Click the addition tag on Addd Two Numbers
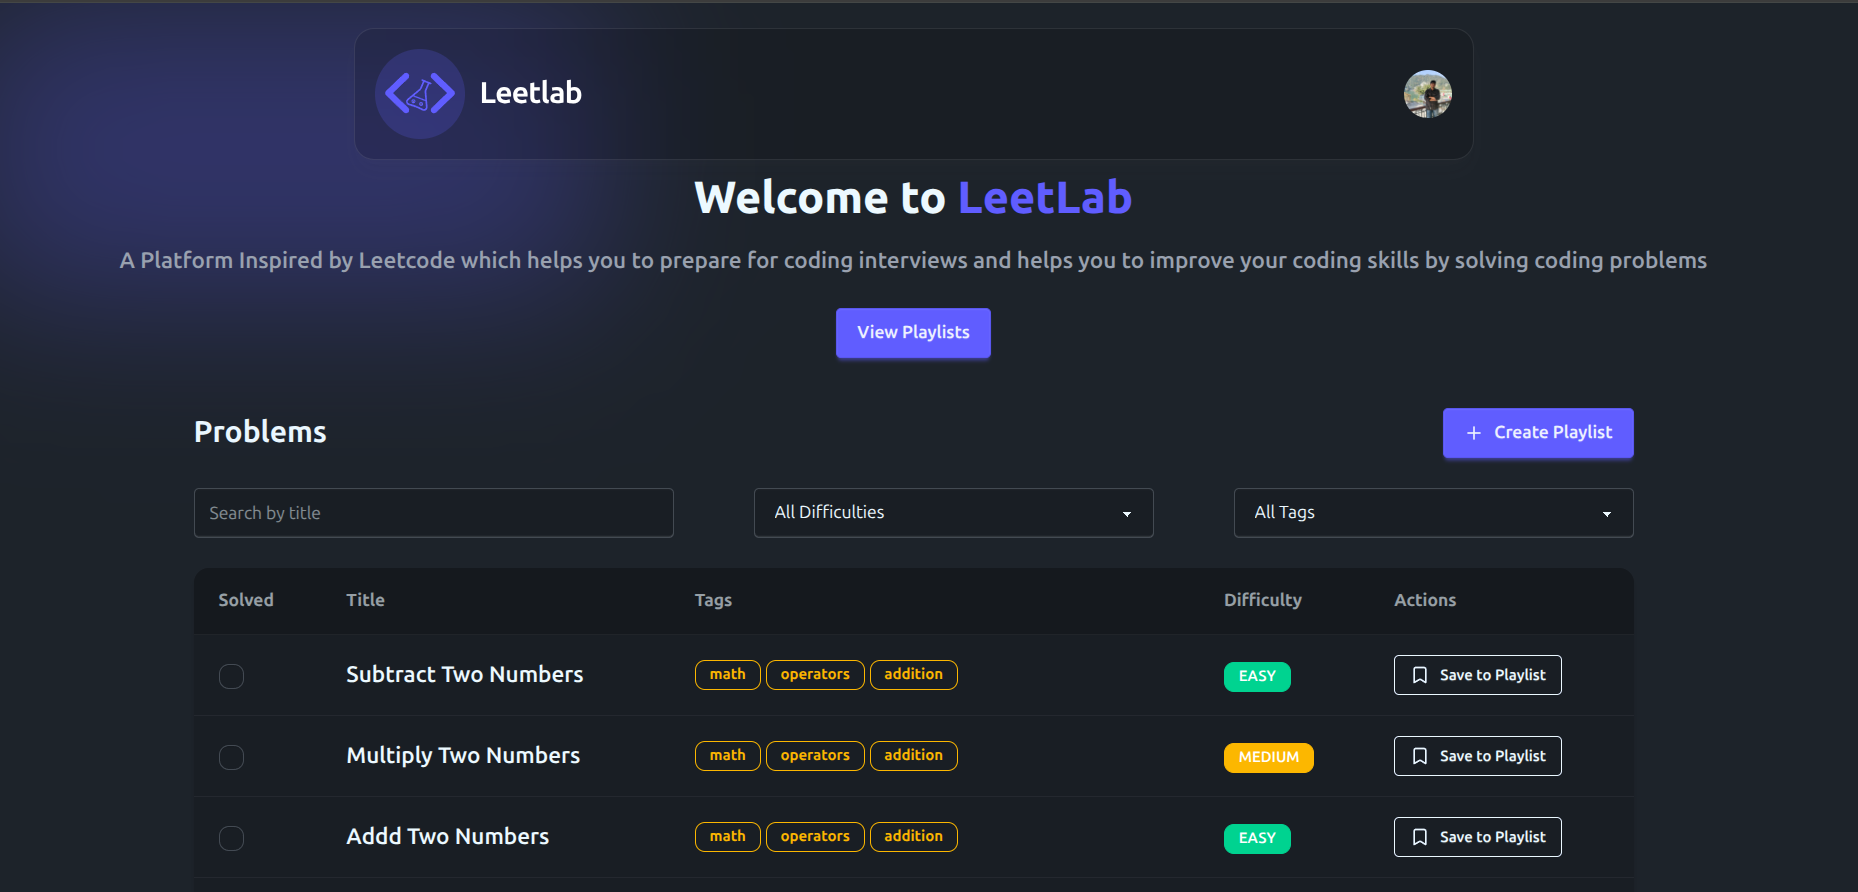Viewport: 1858px width, 892px height. pos(914,837)
